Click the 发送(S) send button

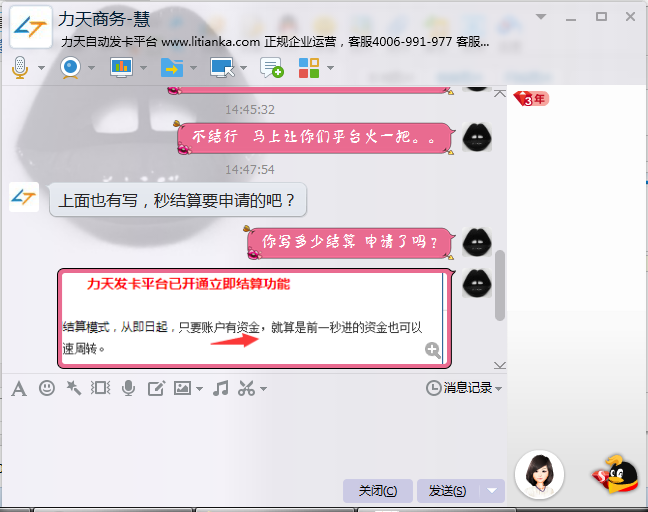(x=448, y=491)
